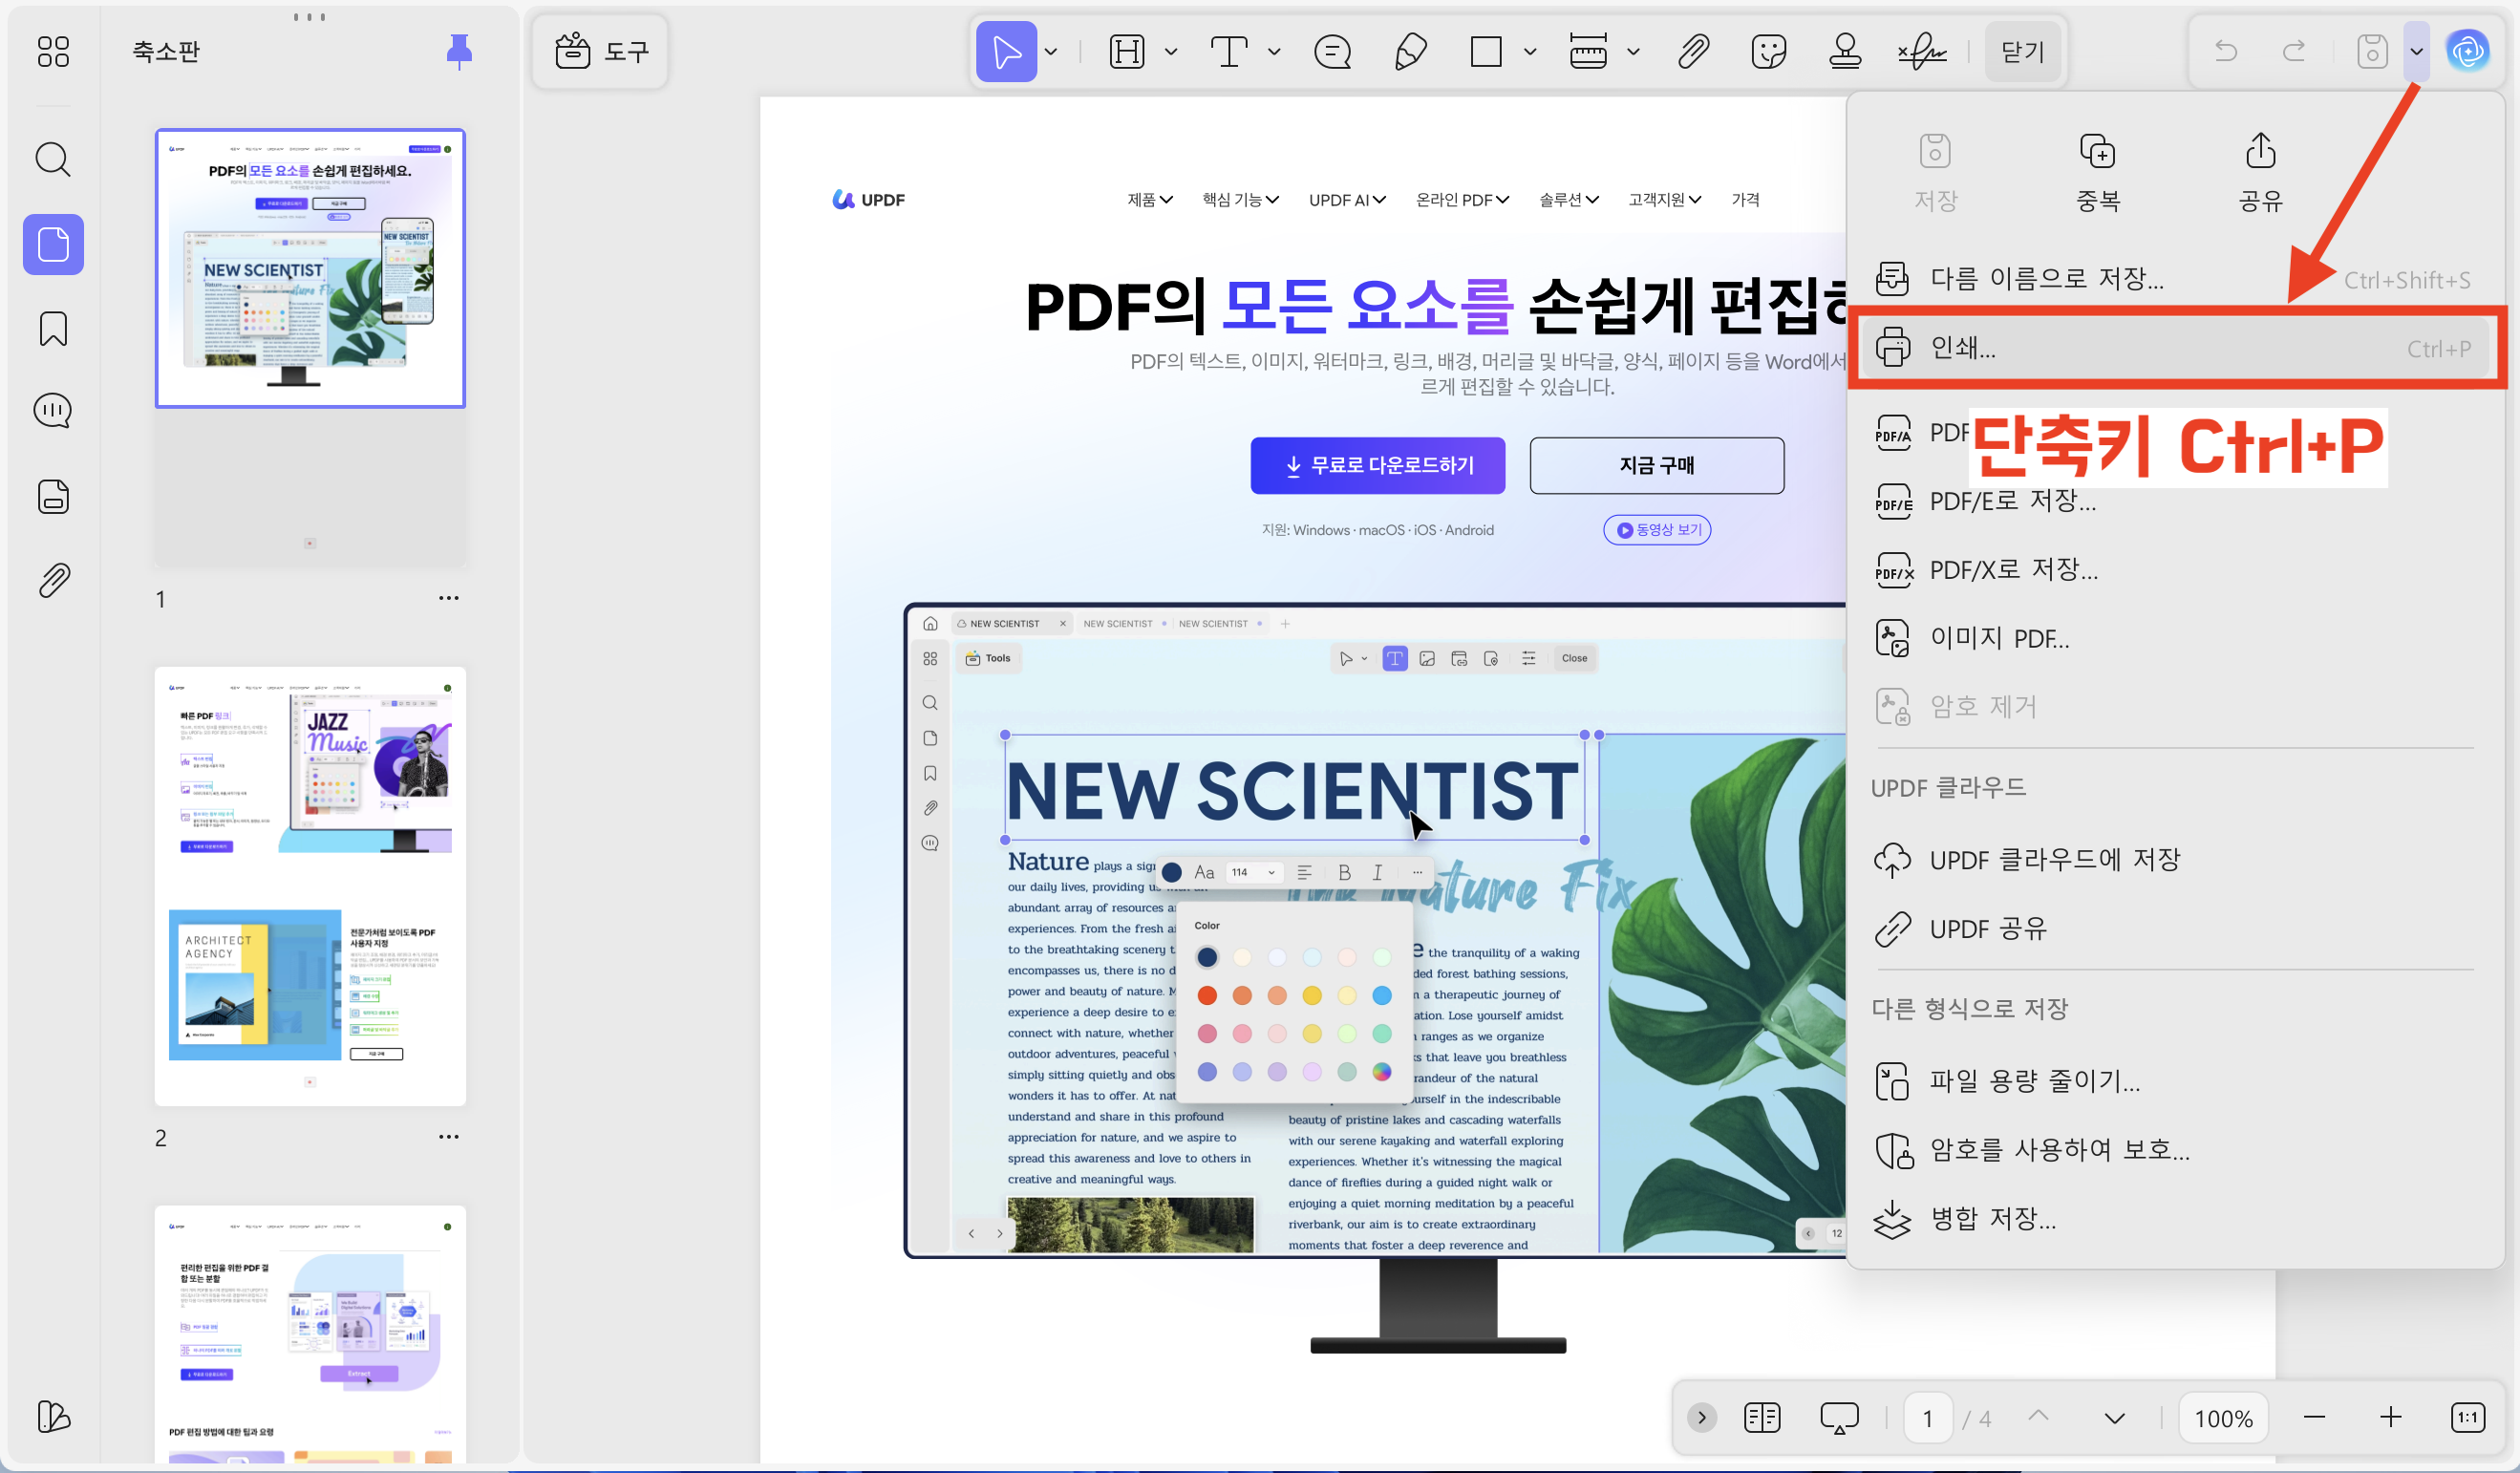Click the 닫기 close toolbar button

pyautogui.click(x=2023, y=51)
